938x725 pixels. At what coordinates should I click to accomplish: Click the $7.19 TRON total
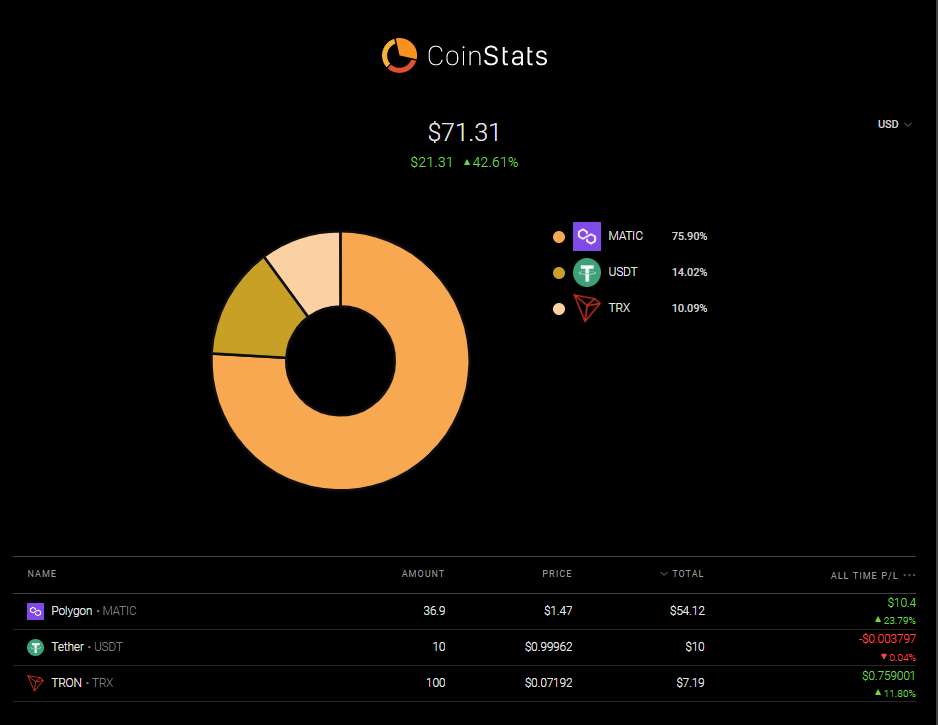[690, 683]
